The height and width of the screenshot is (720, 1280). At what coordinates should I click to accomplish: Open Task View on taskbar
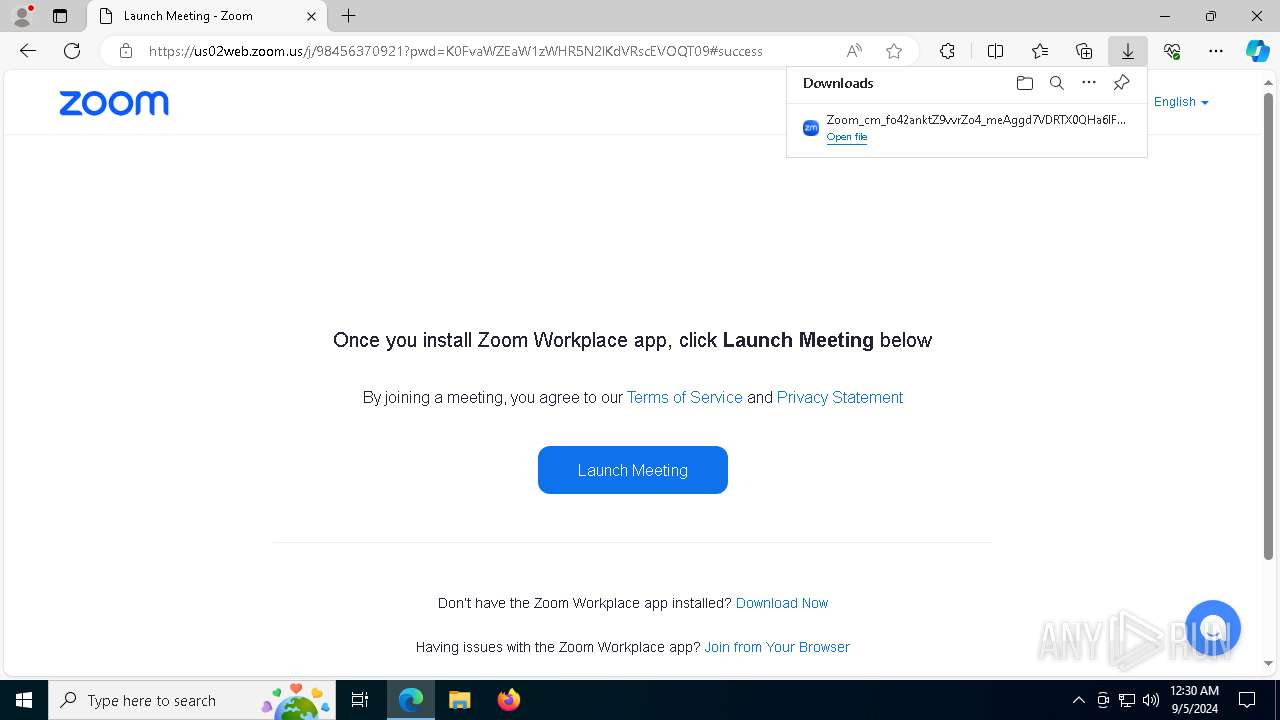361,700
